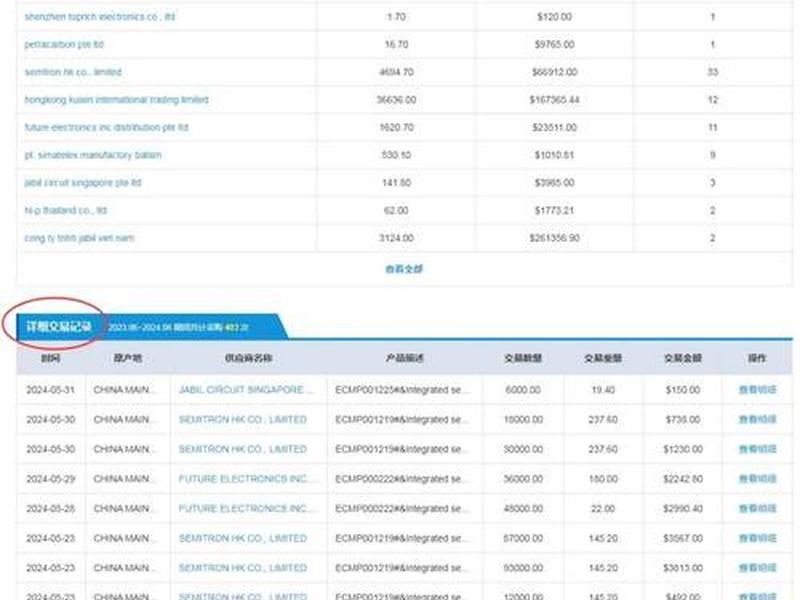
Task: Click the 2024-05-31 date cell
Action: [x=51, y=390]
